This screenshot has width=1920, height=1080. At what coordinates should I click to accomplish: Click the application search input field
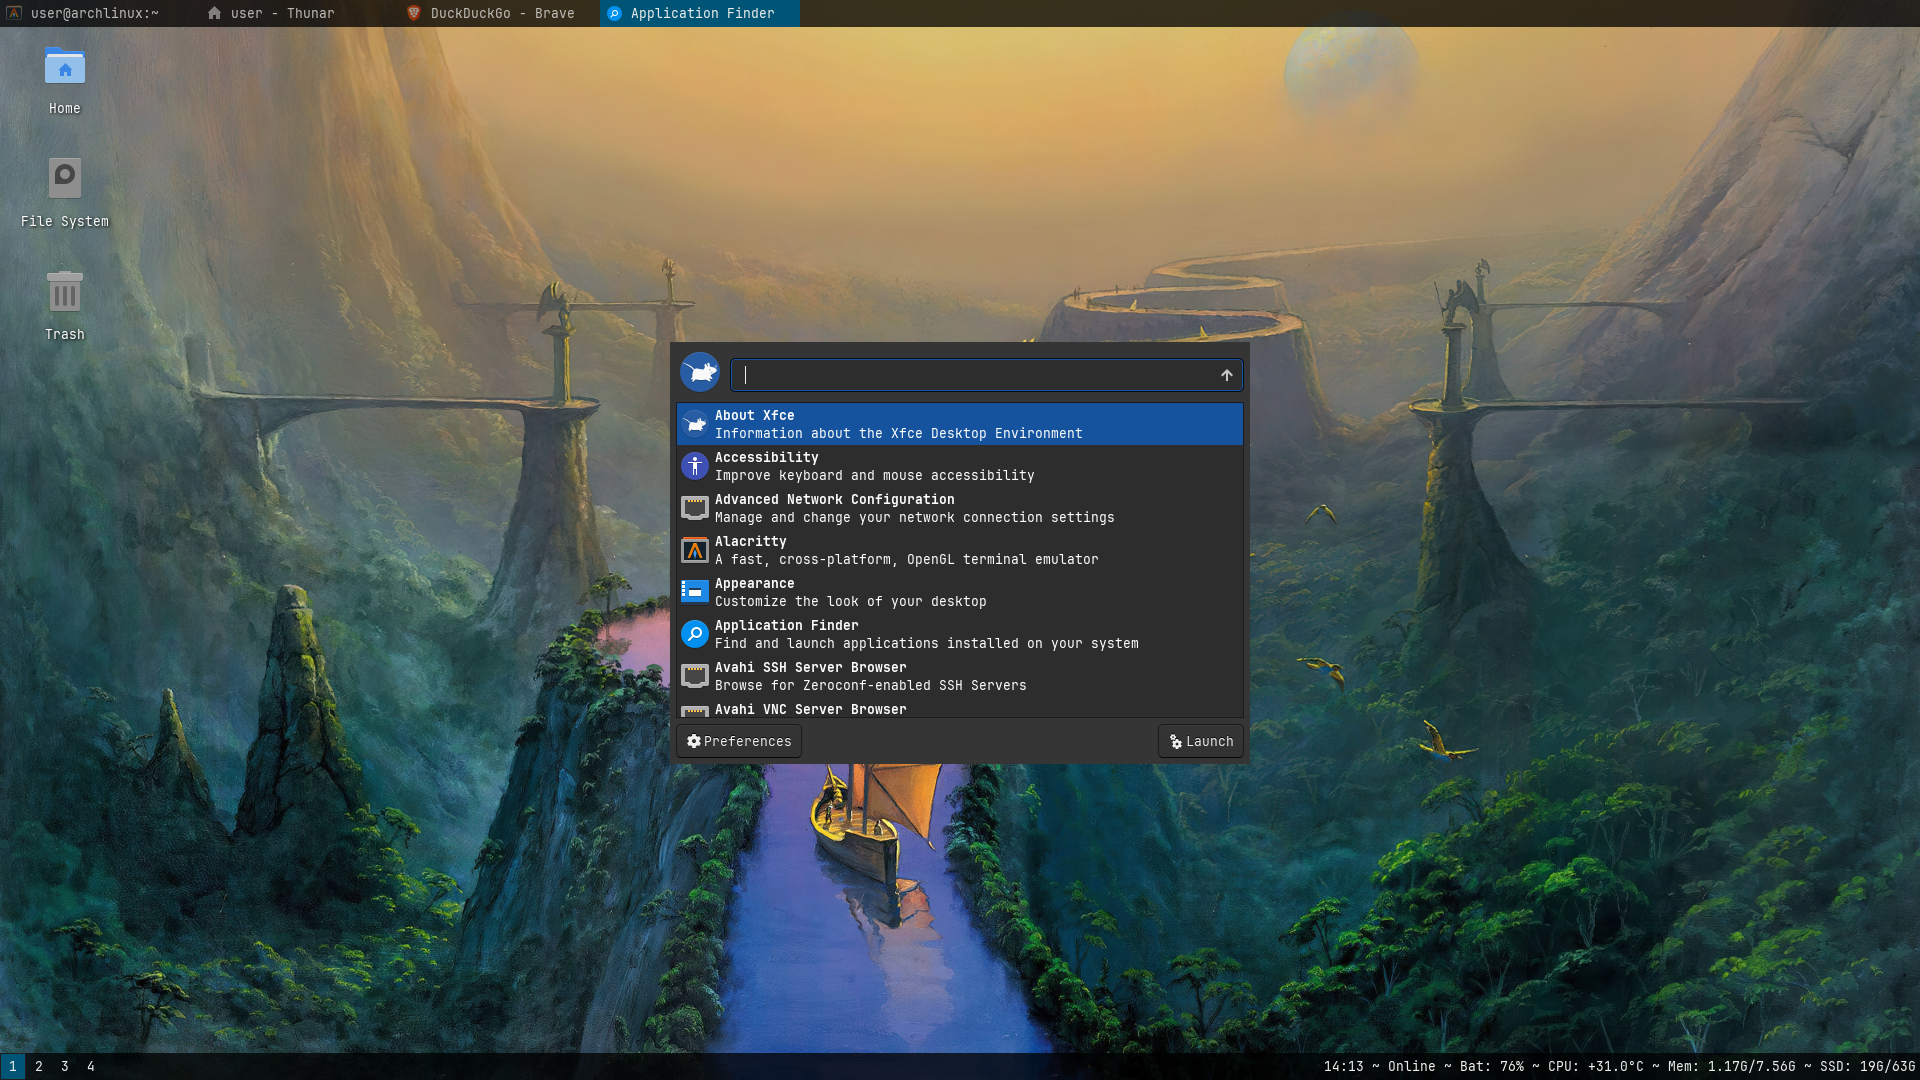pos(975,375)
